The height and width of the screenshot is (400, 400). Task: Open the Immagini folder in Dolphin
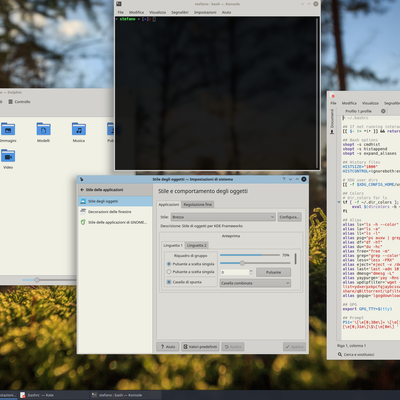click(x=8, y=132)
